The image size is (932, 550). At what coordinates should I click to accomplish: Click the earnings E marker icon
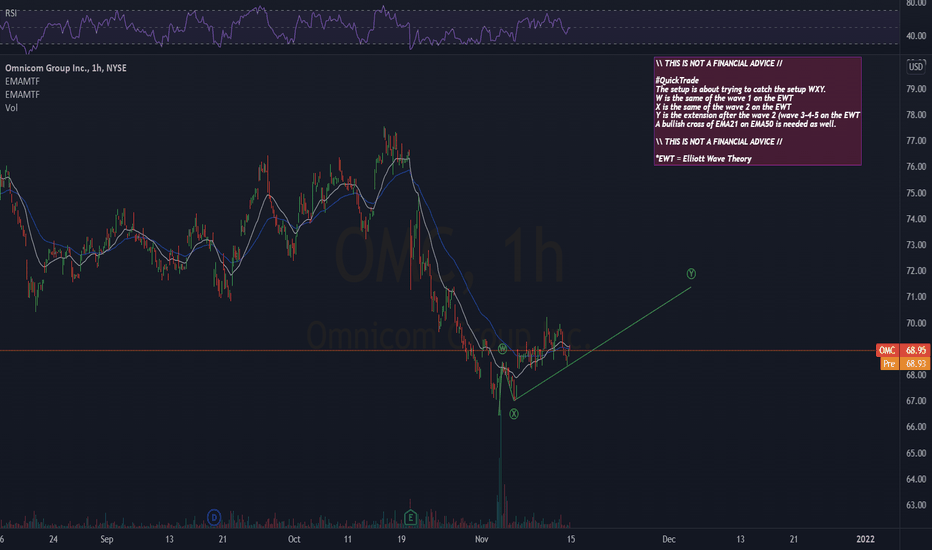[x=410, y=517]
